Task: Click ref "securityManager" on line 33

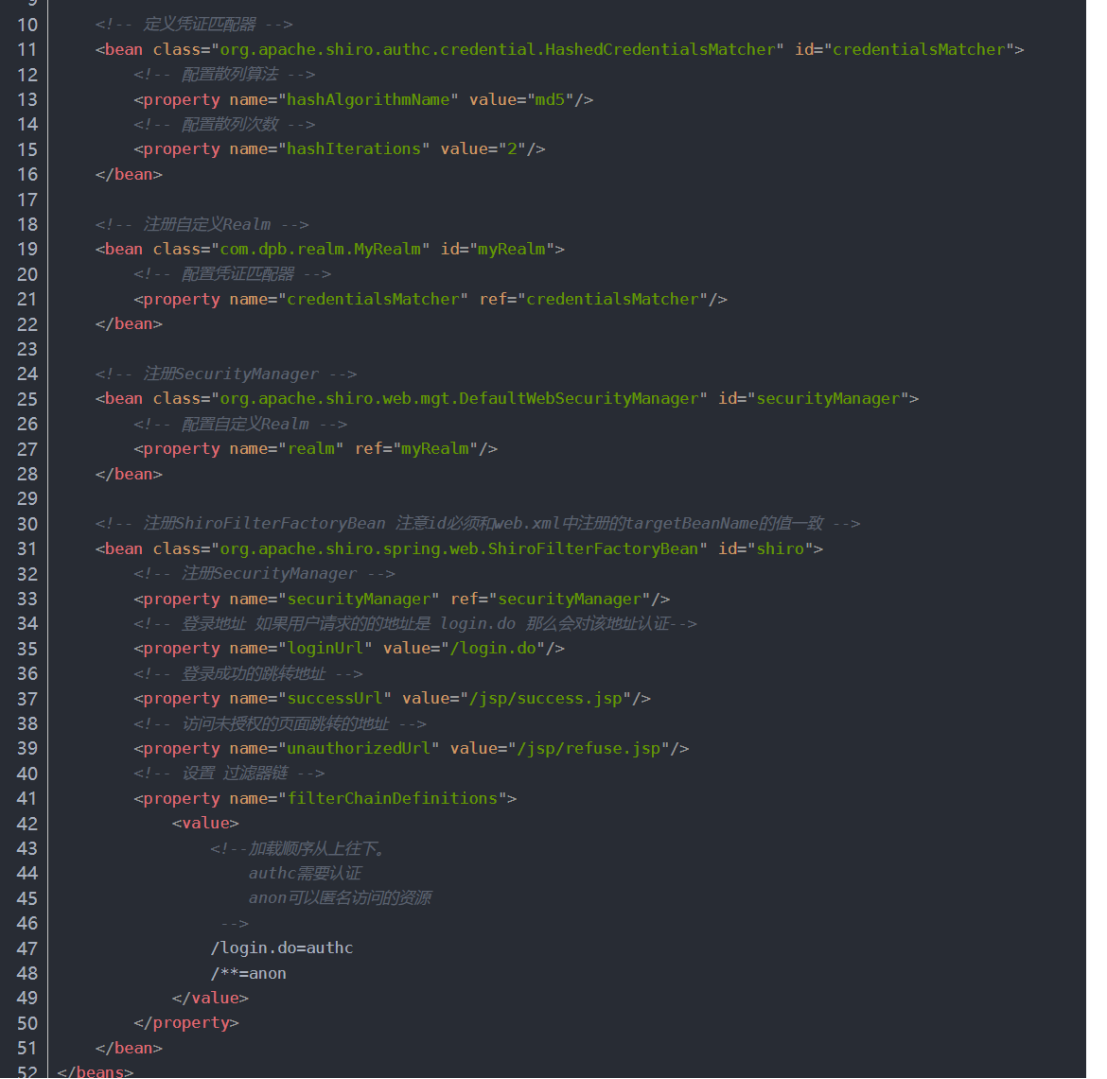Action: (x=569, y=600)
